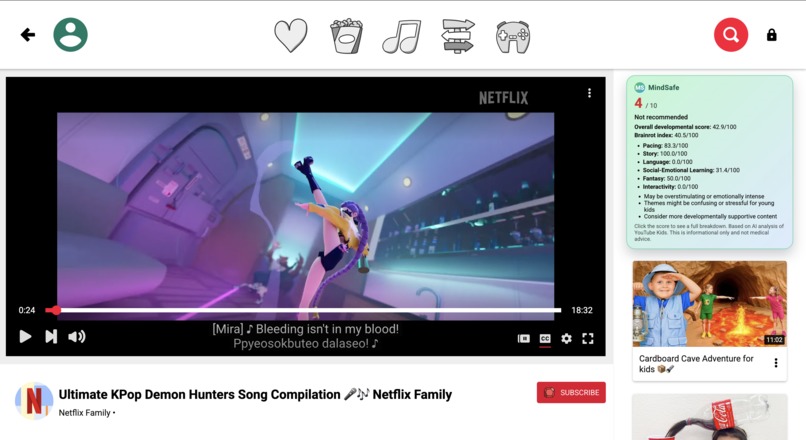Toggle closed captions CC button
This screenshot has height=440, width=806.
click(x=545, y=338)
